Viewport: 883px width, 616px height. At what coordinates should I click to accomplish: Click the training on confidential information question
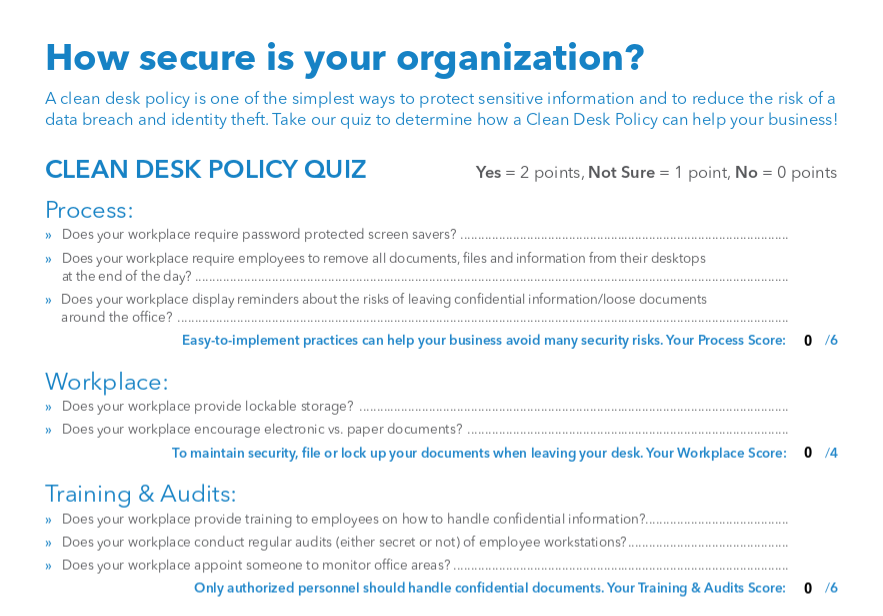[353, 519]
